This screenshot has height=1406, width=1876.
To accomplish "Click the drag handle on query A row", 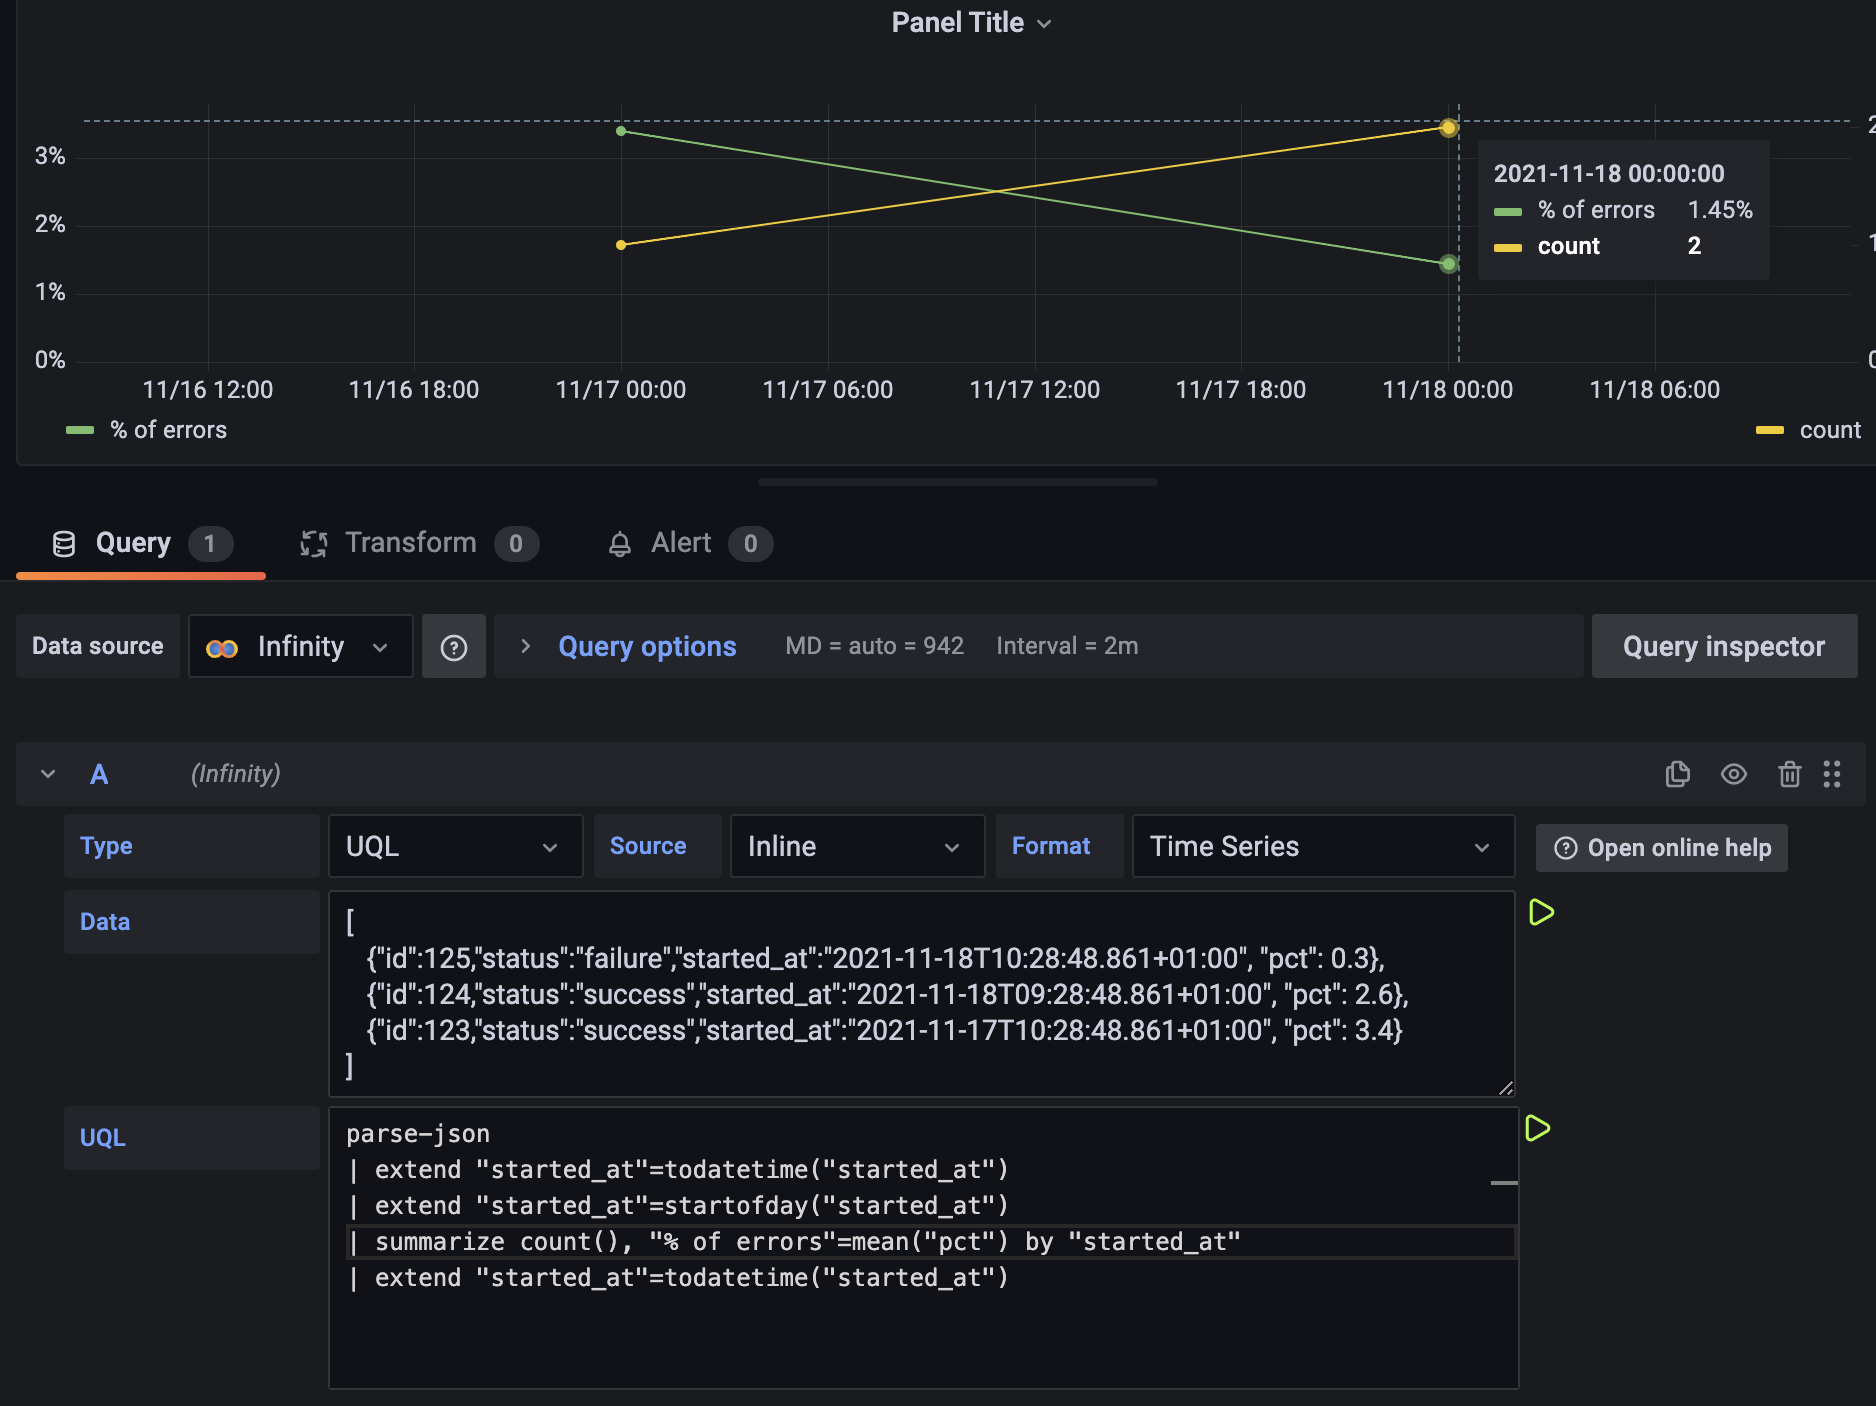I will click(1833, 774).
